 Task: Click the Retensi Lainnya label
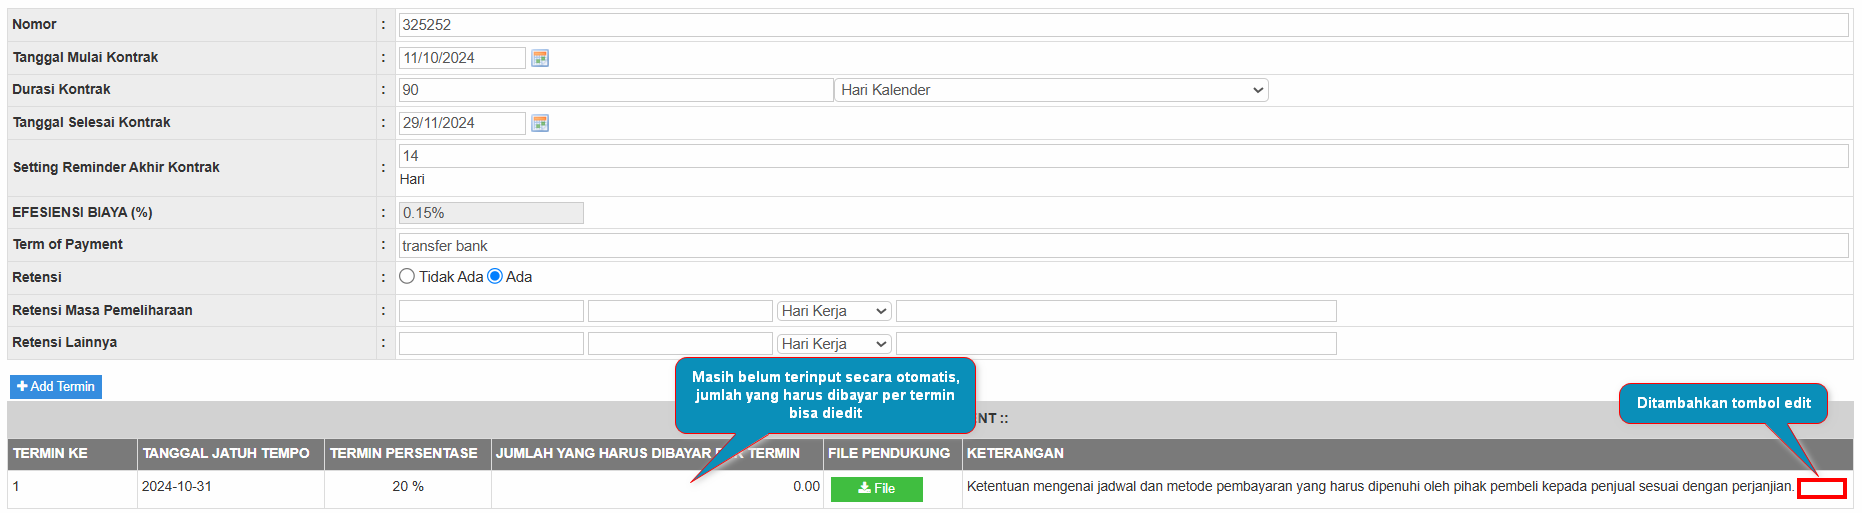pos(65,343)
